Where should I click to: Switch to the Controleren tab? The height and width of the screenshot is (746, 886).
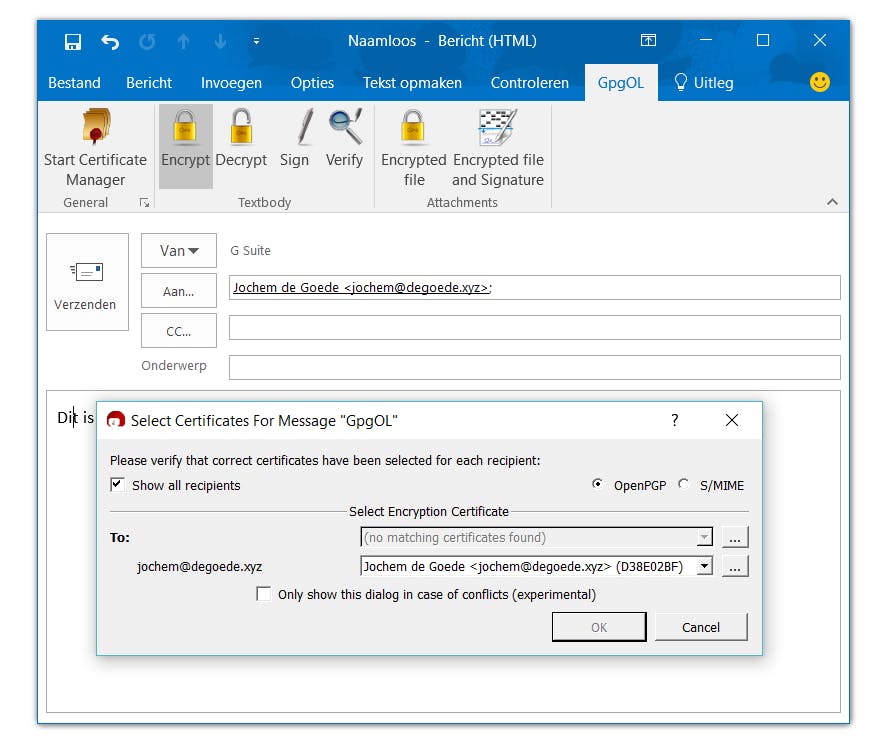click(x=529, y=83)
